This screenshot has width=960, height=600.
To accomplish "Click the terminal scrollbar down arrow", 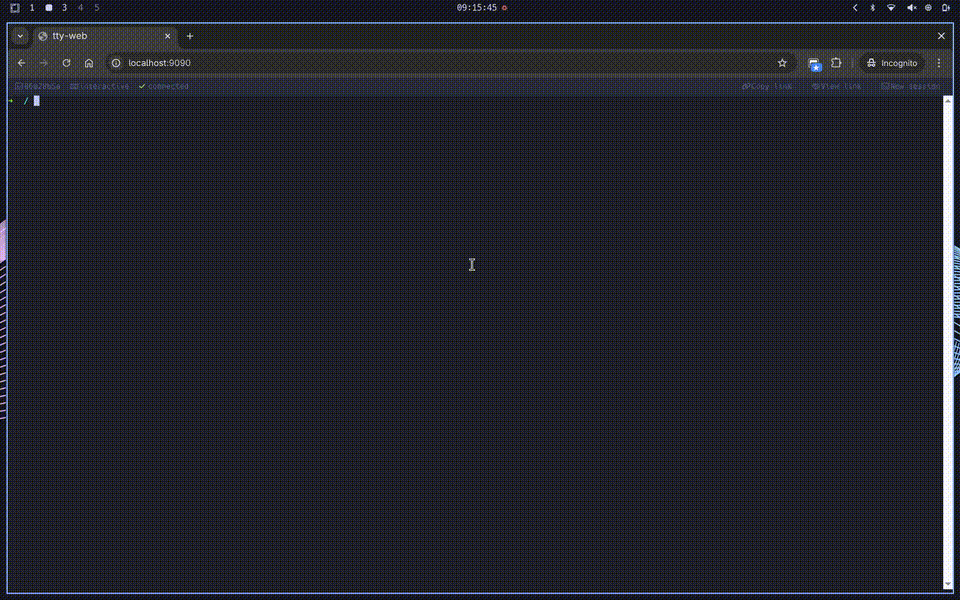I will (948, 584).
